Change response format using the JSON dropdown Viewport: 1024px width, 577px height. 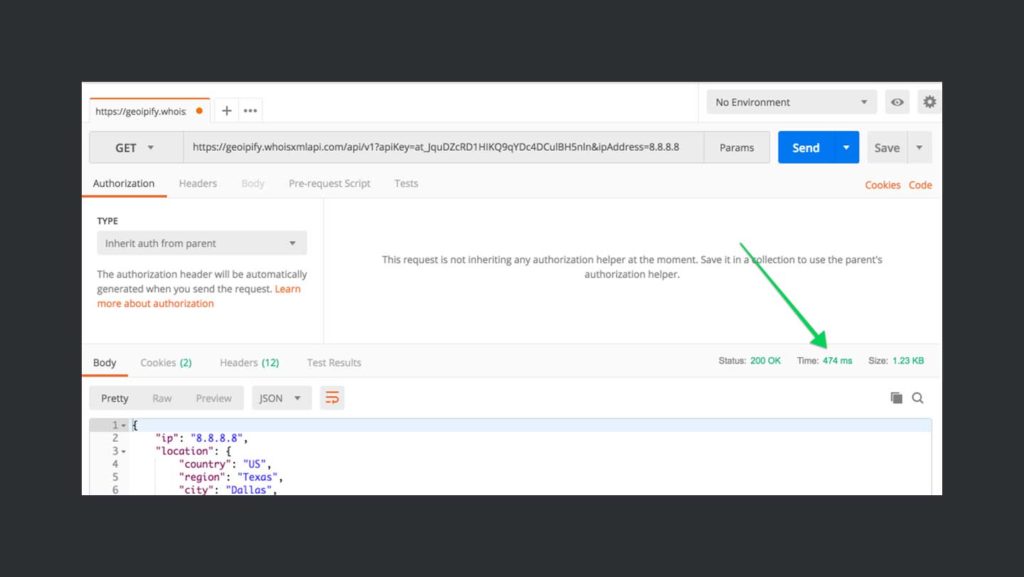(x=281, y=397)
